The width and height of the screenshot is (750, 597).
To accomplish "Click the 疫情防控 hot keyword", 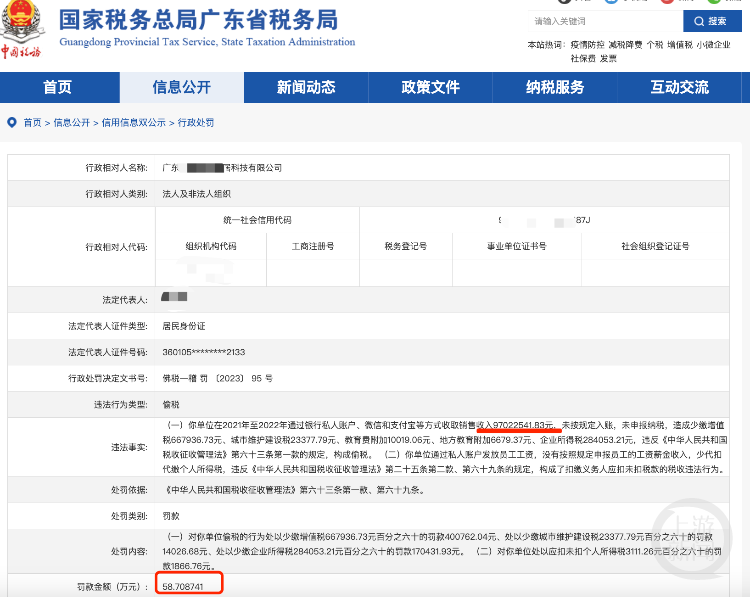I will 587,45.
